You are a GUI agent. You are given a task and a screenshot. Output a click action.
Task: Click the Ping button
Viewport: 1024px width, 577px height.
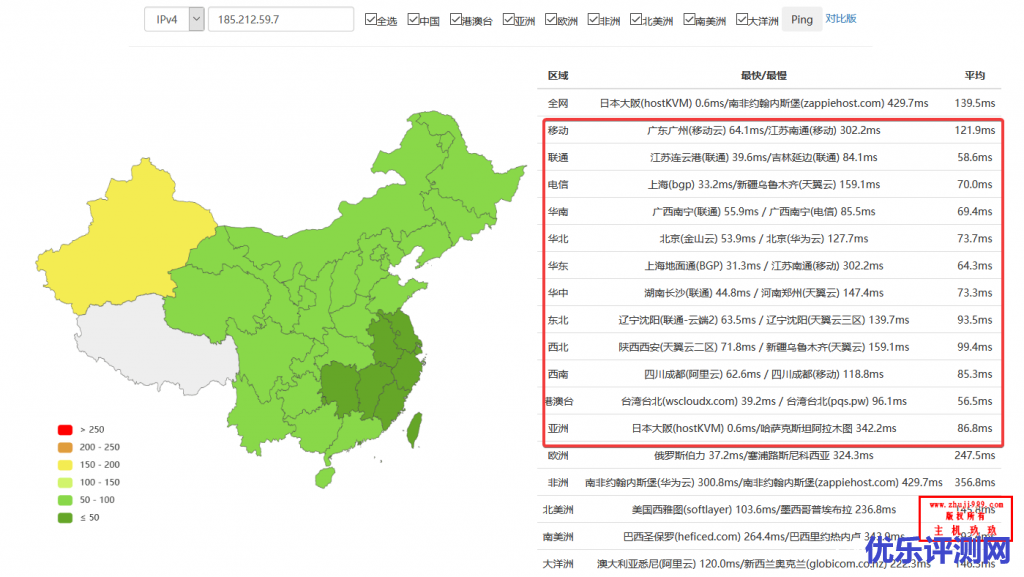[802, 20]
